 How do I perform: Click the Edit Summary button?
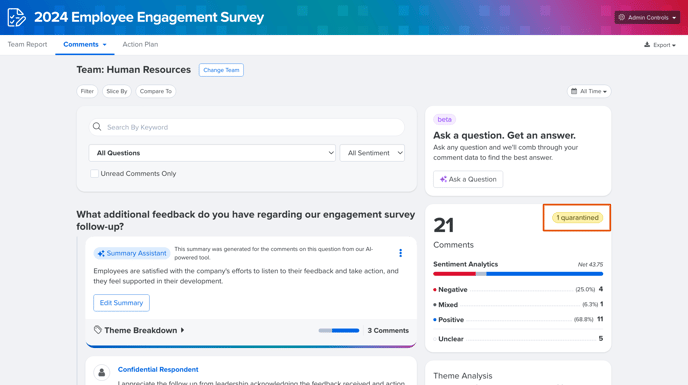pos(121,302)
